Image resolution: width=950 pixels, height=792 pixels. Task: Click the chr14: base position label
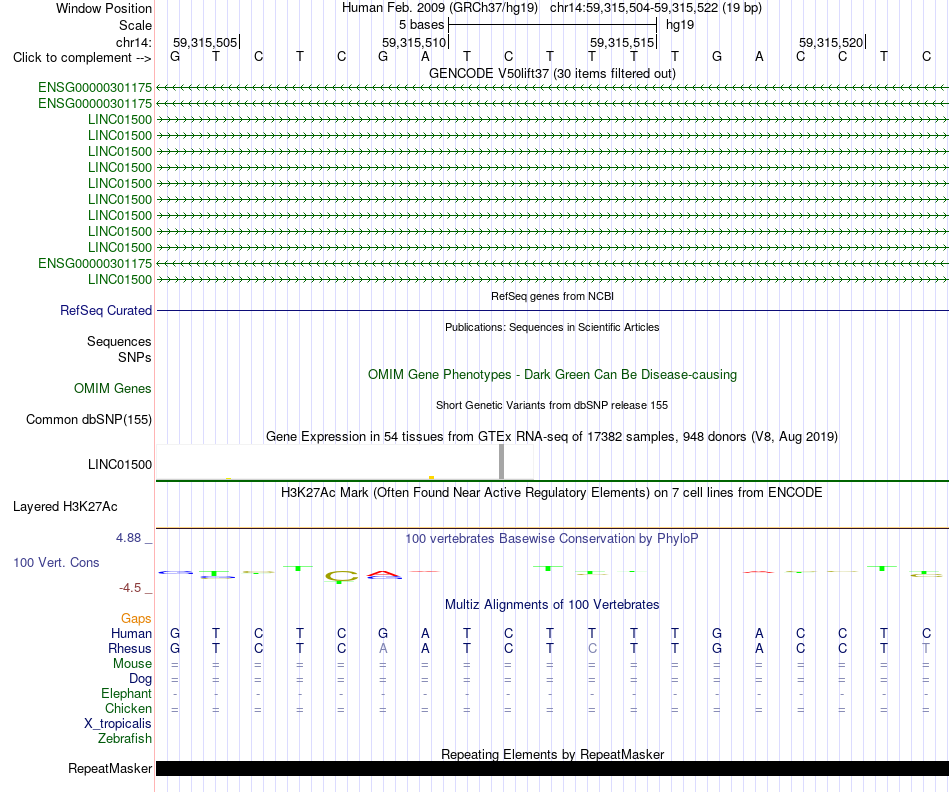133,42
